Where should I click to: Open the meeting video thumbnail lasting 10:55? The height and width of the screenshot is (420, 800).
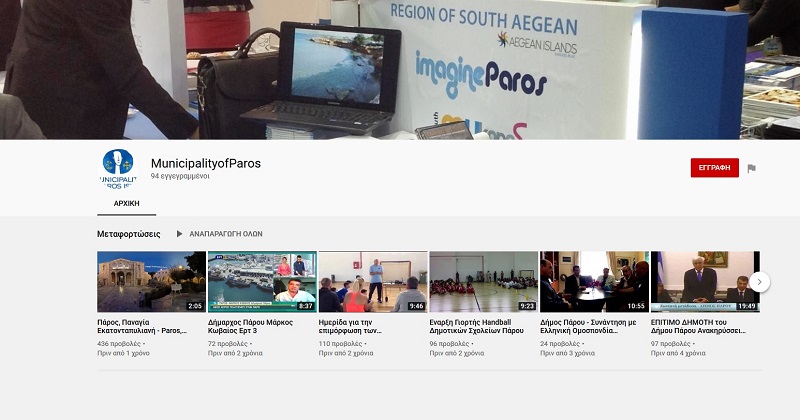(594, 282)
